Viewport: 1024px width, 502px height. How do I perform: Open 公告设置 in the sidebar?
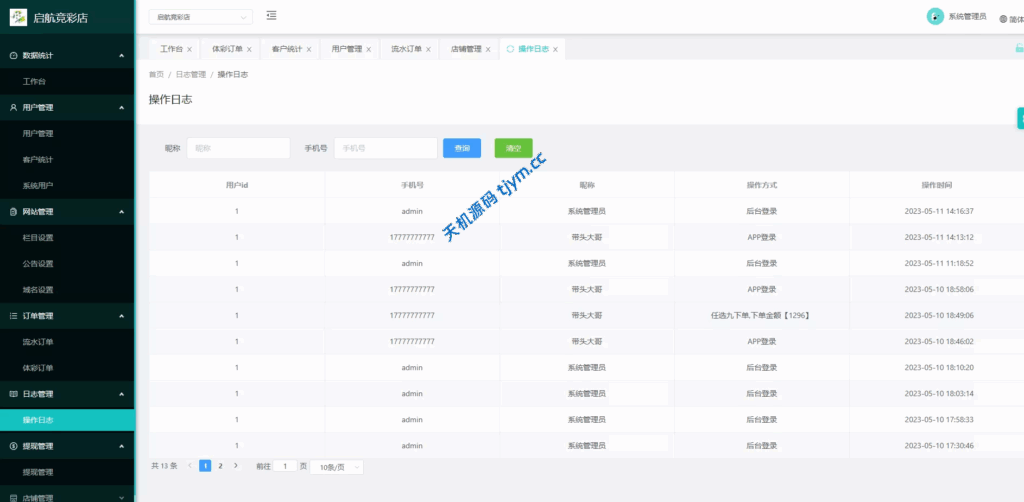point(38,264)
